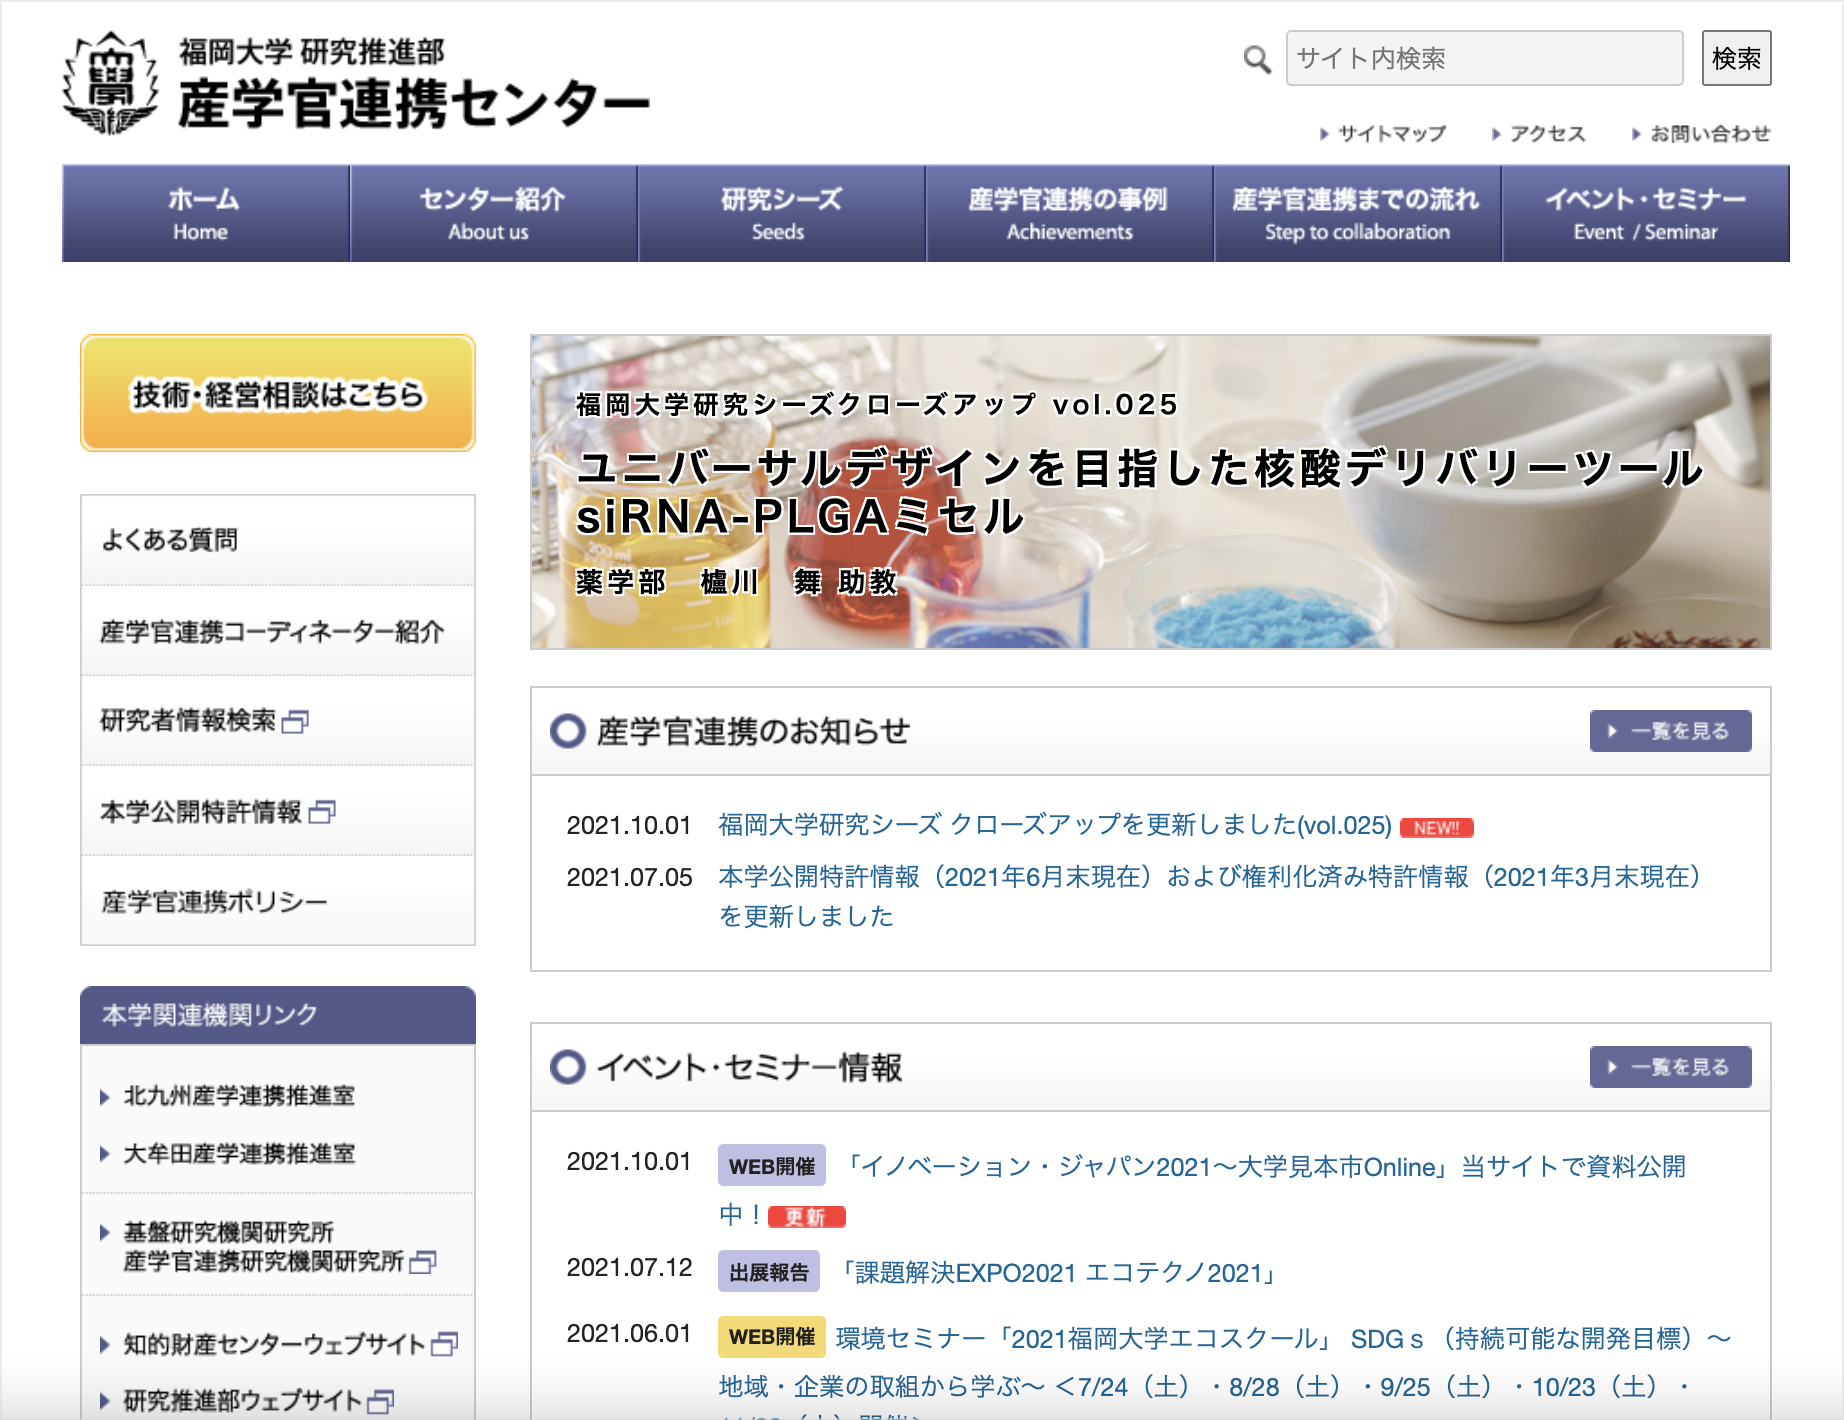
Task: Open 福岡大学研究シーズ クローズアップを更新しました news link
Action: (x=1055, y=826)
